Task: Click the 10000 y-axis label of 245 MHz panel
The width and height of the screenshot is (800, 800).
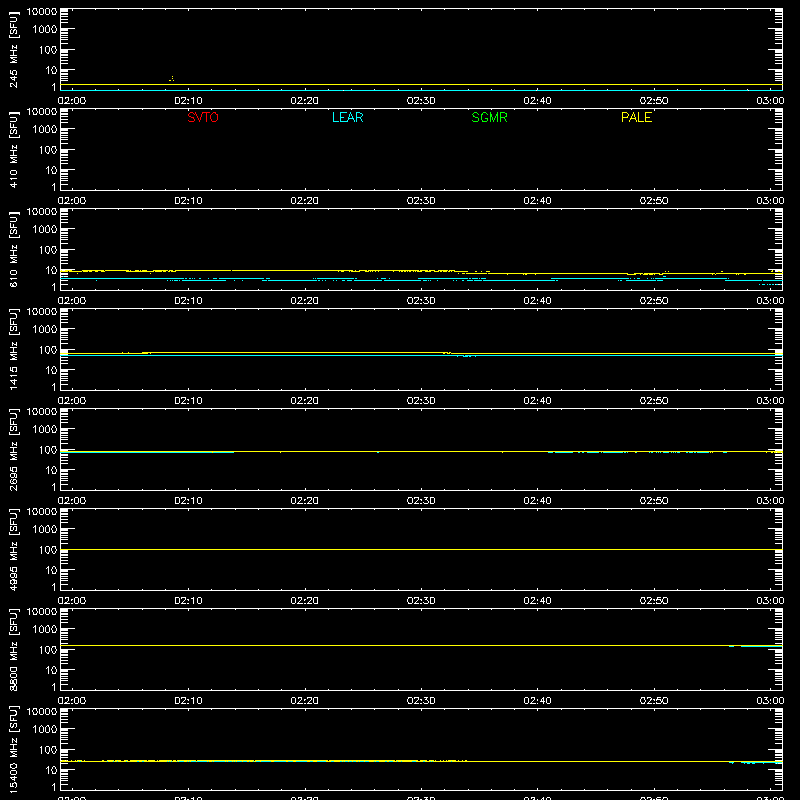Action: pos(42,12)
